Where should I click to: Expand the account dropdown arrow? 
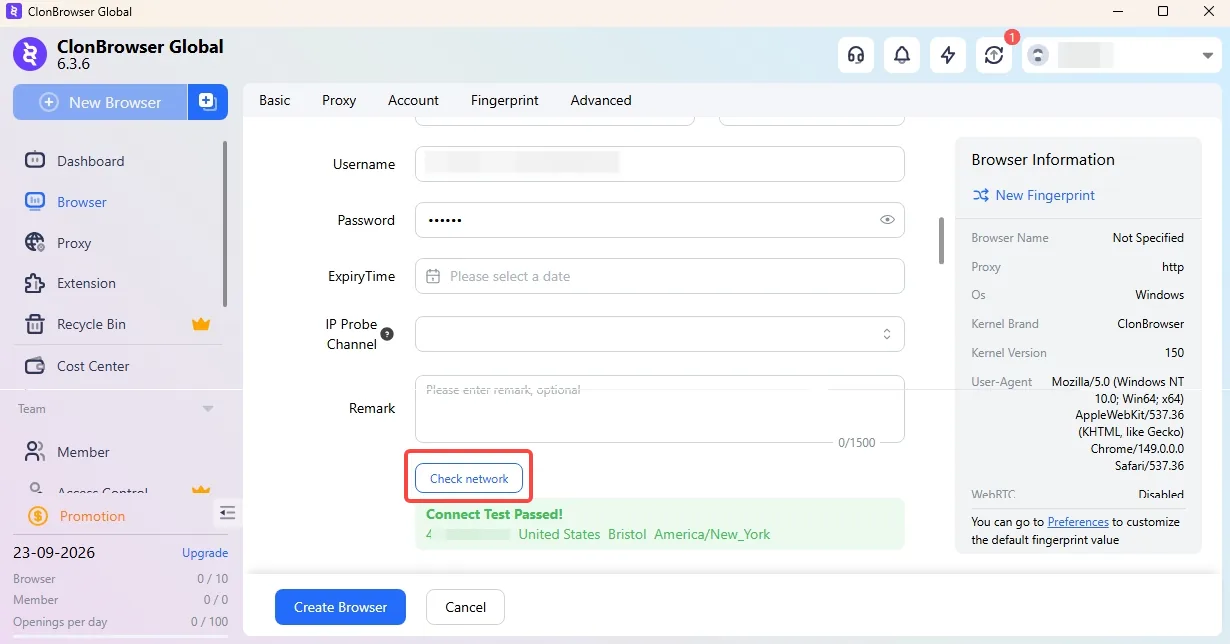pos(1208,56)
